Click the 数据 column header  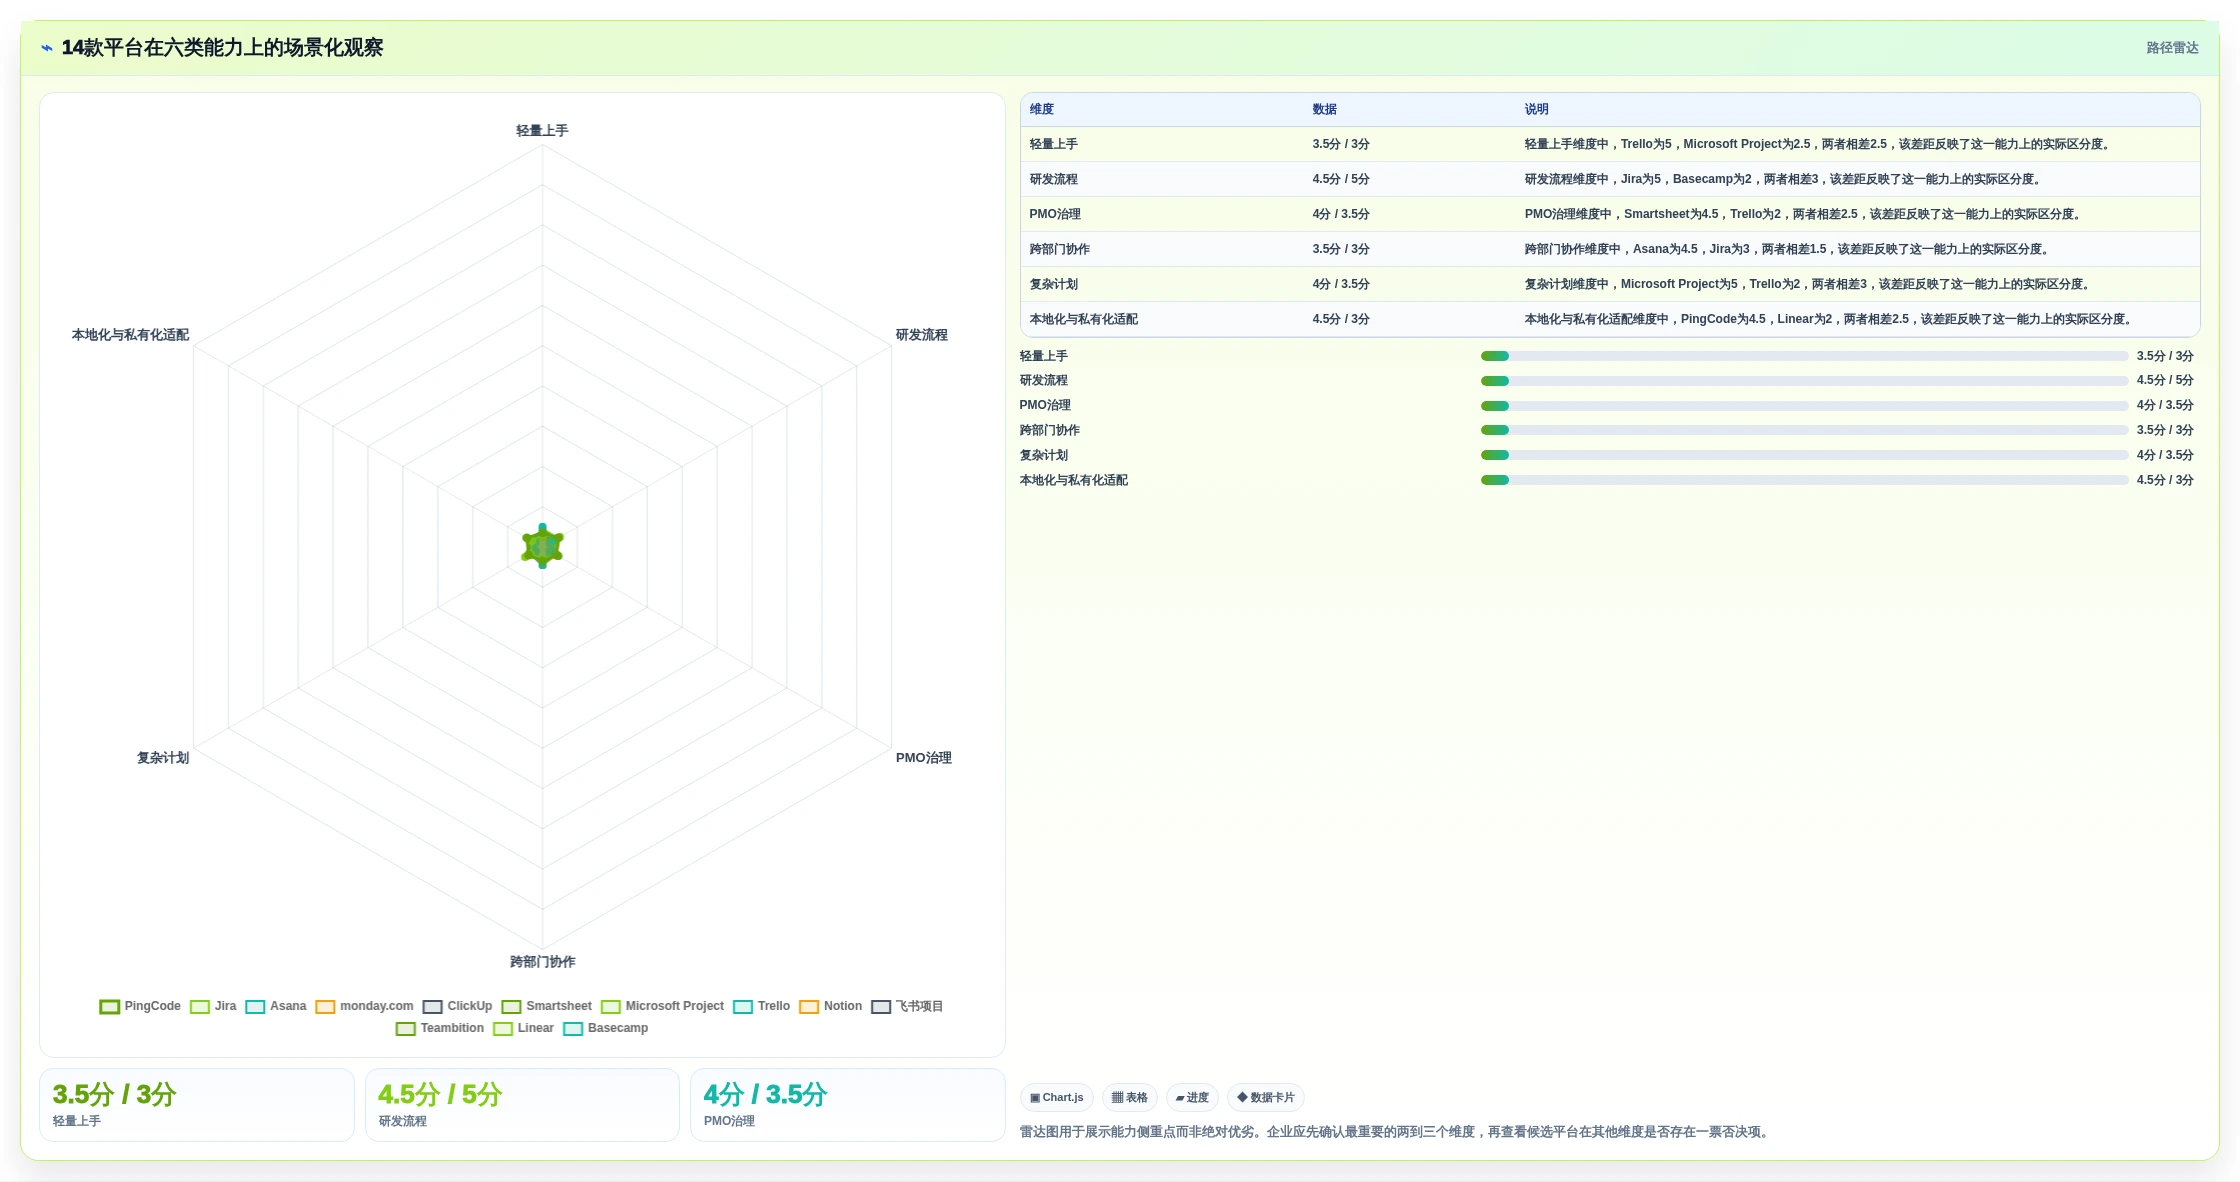pyautogui.click(x=1325, y=109)
